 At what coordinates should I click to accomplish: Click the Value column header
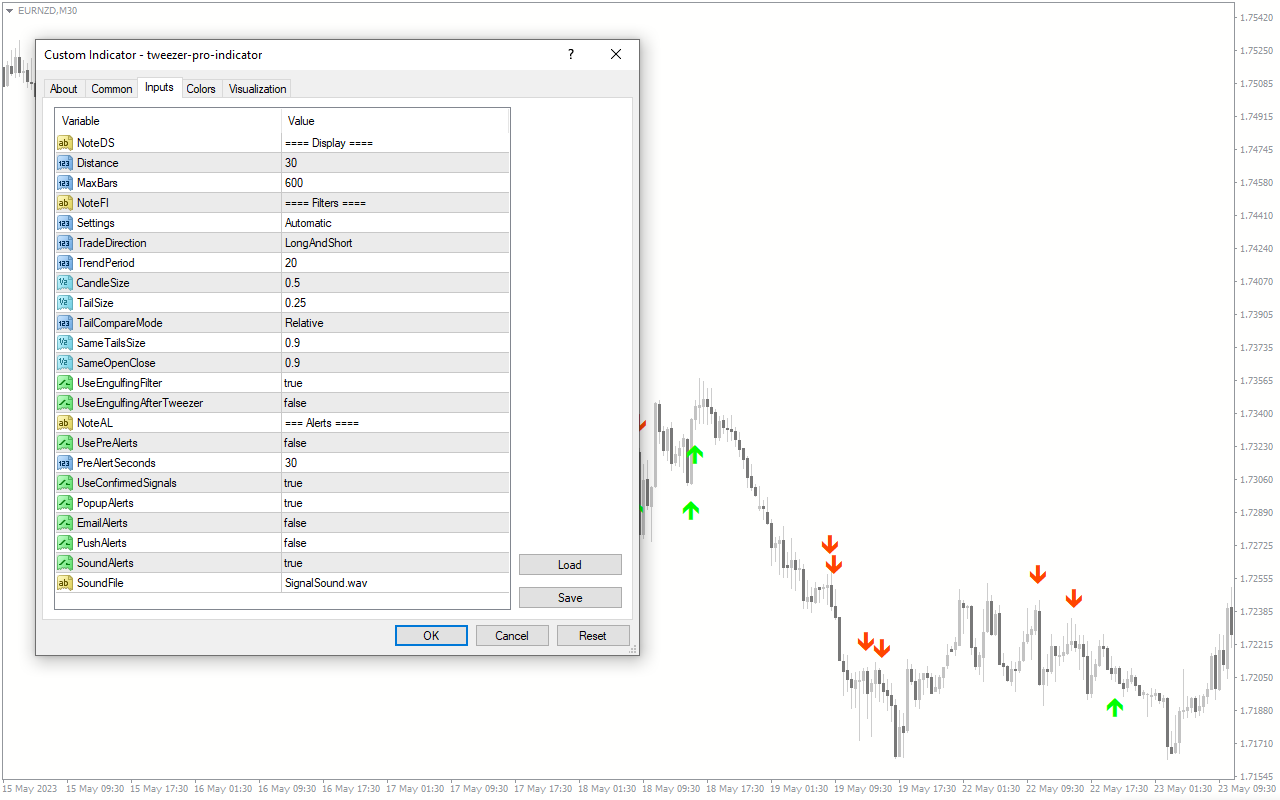point(301,121)
